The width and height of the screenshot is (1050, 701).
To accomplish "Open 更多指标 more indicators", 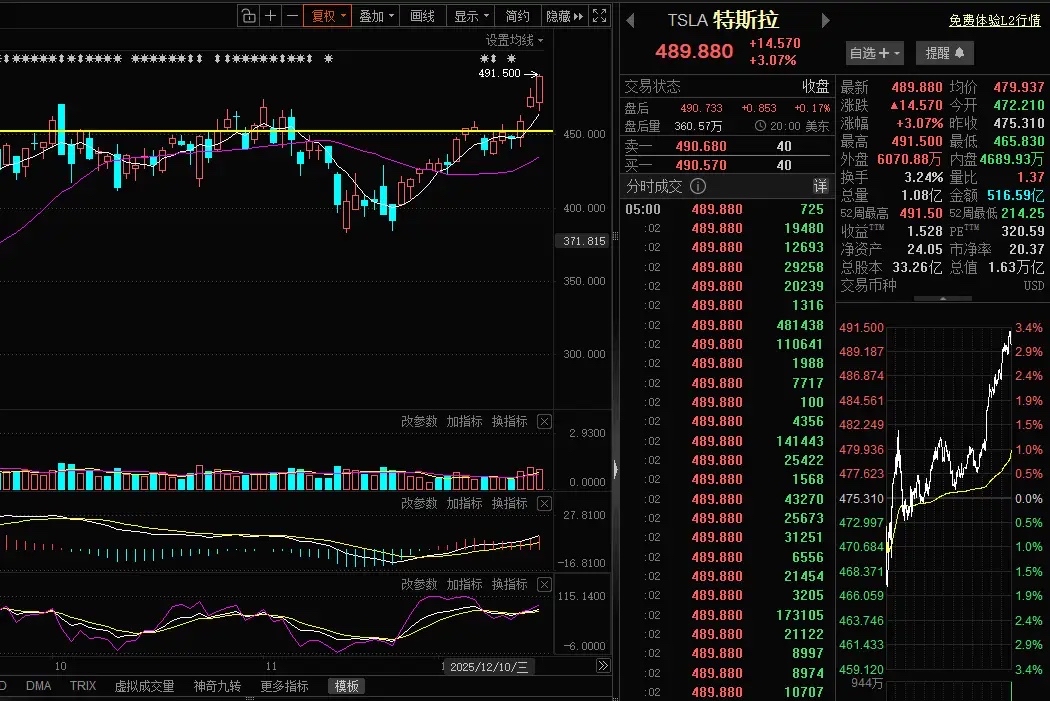I will click(x=284, y=686).
